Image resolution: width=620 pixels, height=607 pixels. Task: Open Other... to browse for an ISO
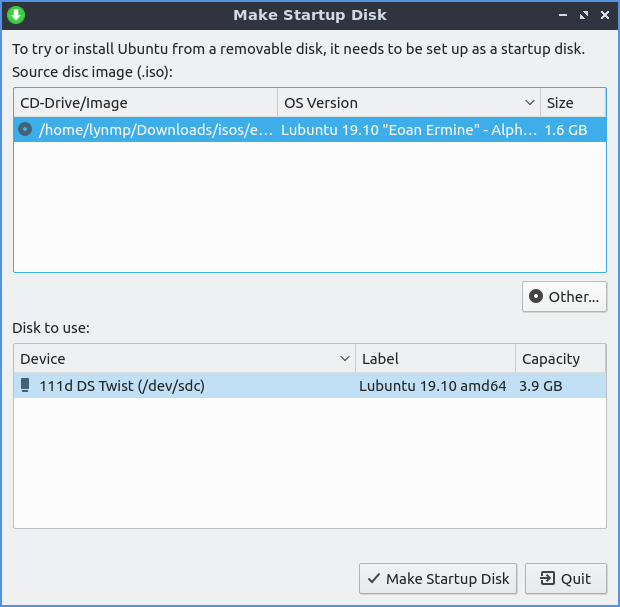pyautogui.click(x=564, y=296)
